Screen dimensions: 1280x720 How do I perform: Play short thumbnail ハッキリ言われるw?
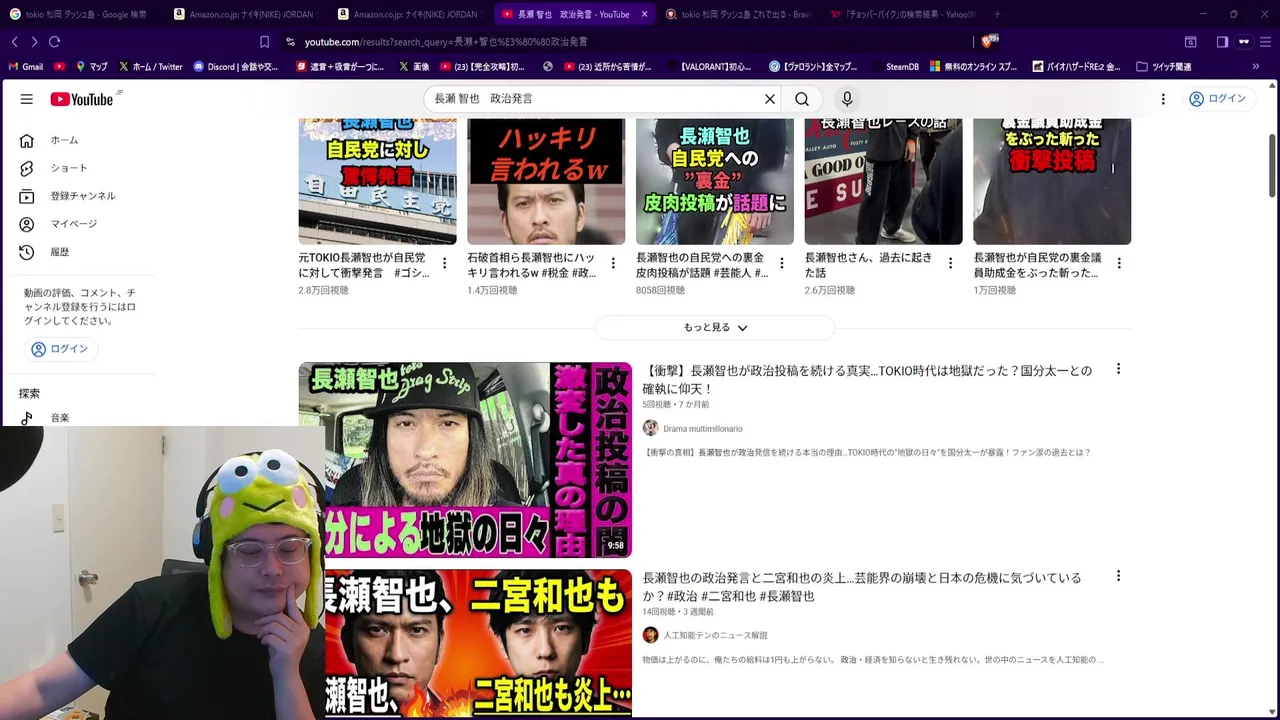click(x=546, y=181)
